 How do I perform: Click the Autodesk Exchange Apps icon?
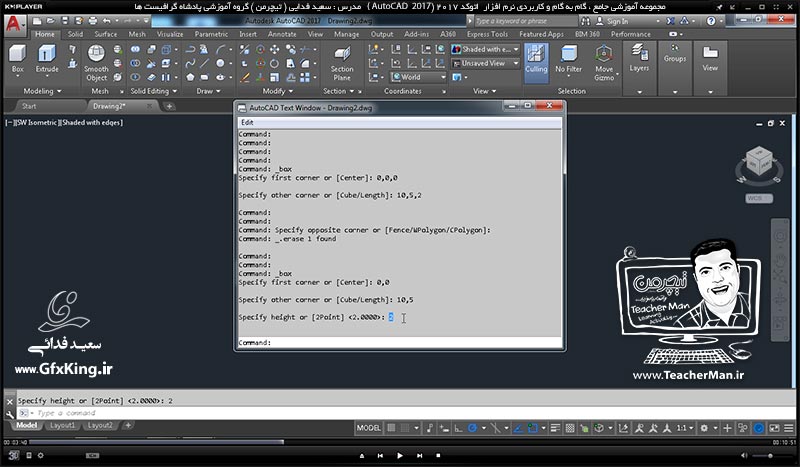click(x=670, y=21)
